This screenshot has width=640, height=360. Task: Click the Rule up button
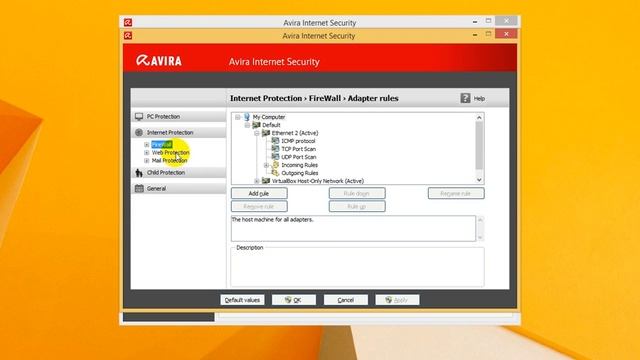click(357, 207)
